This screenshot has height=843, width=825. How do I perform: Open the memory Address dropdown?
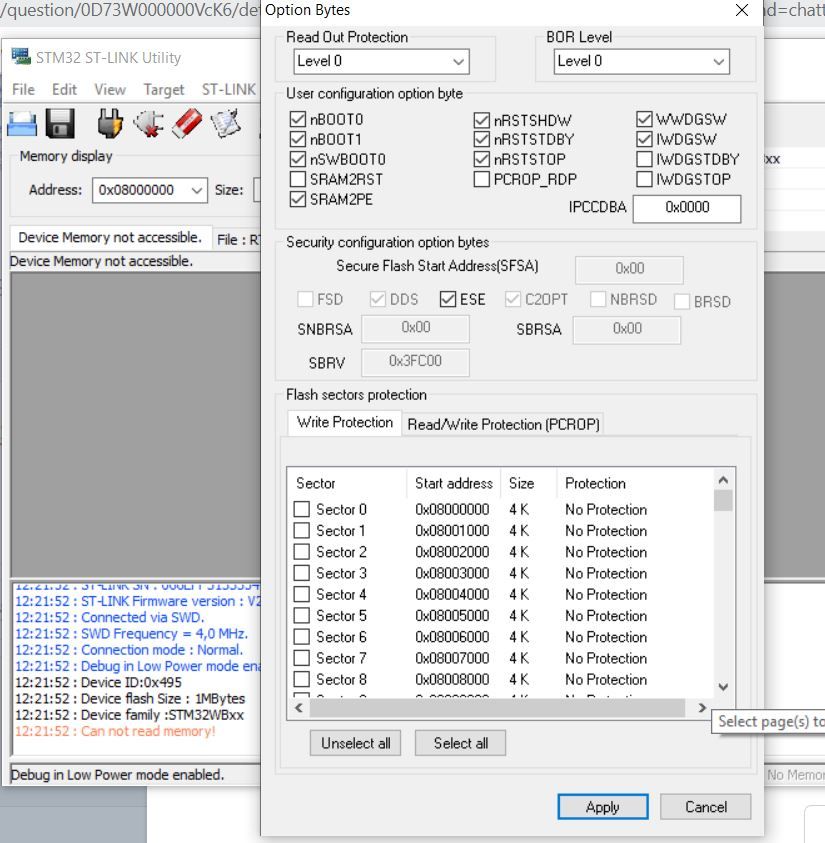click(149, 190)
